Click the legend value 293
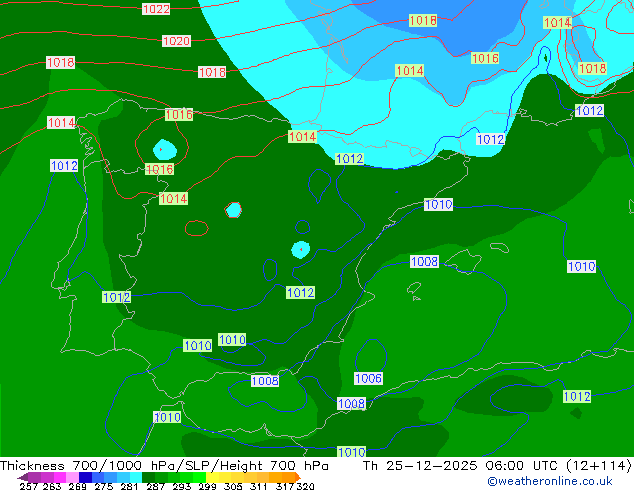This screenshot has height=490, width=634. coord(182,486)
